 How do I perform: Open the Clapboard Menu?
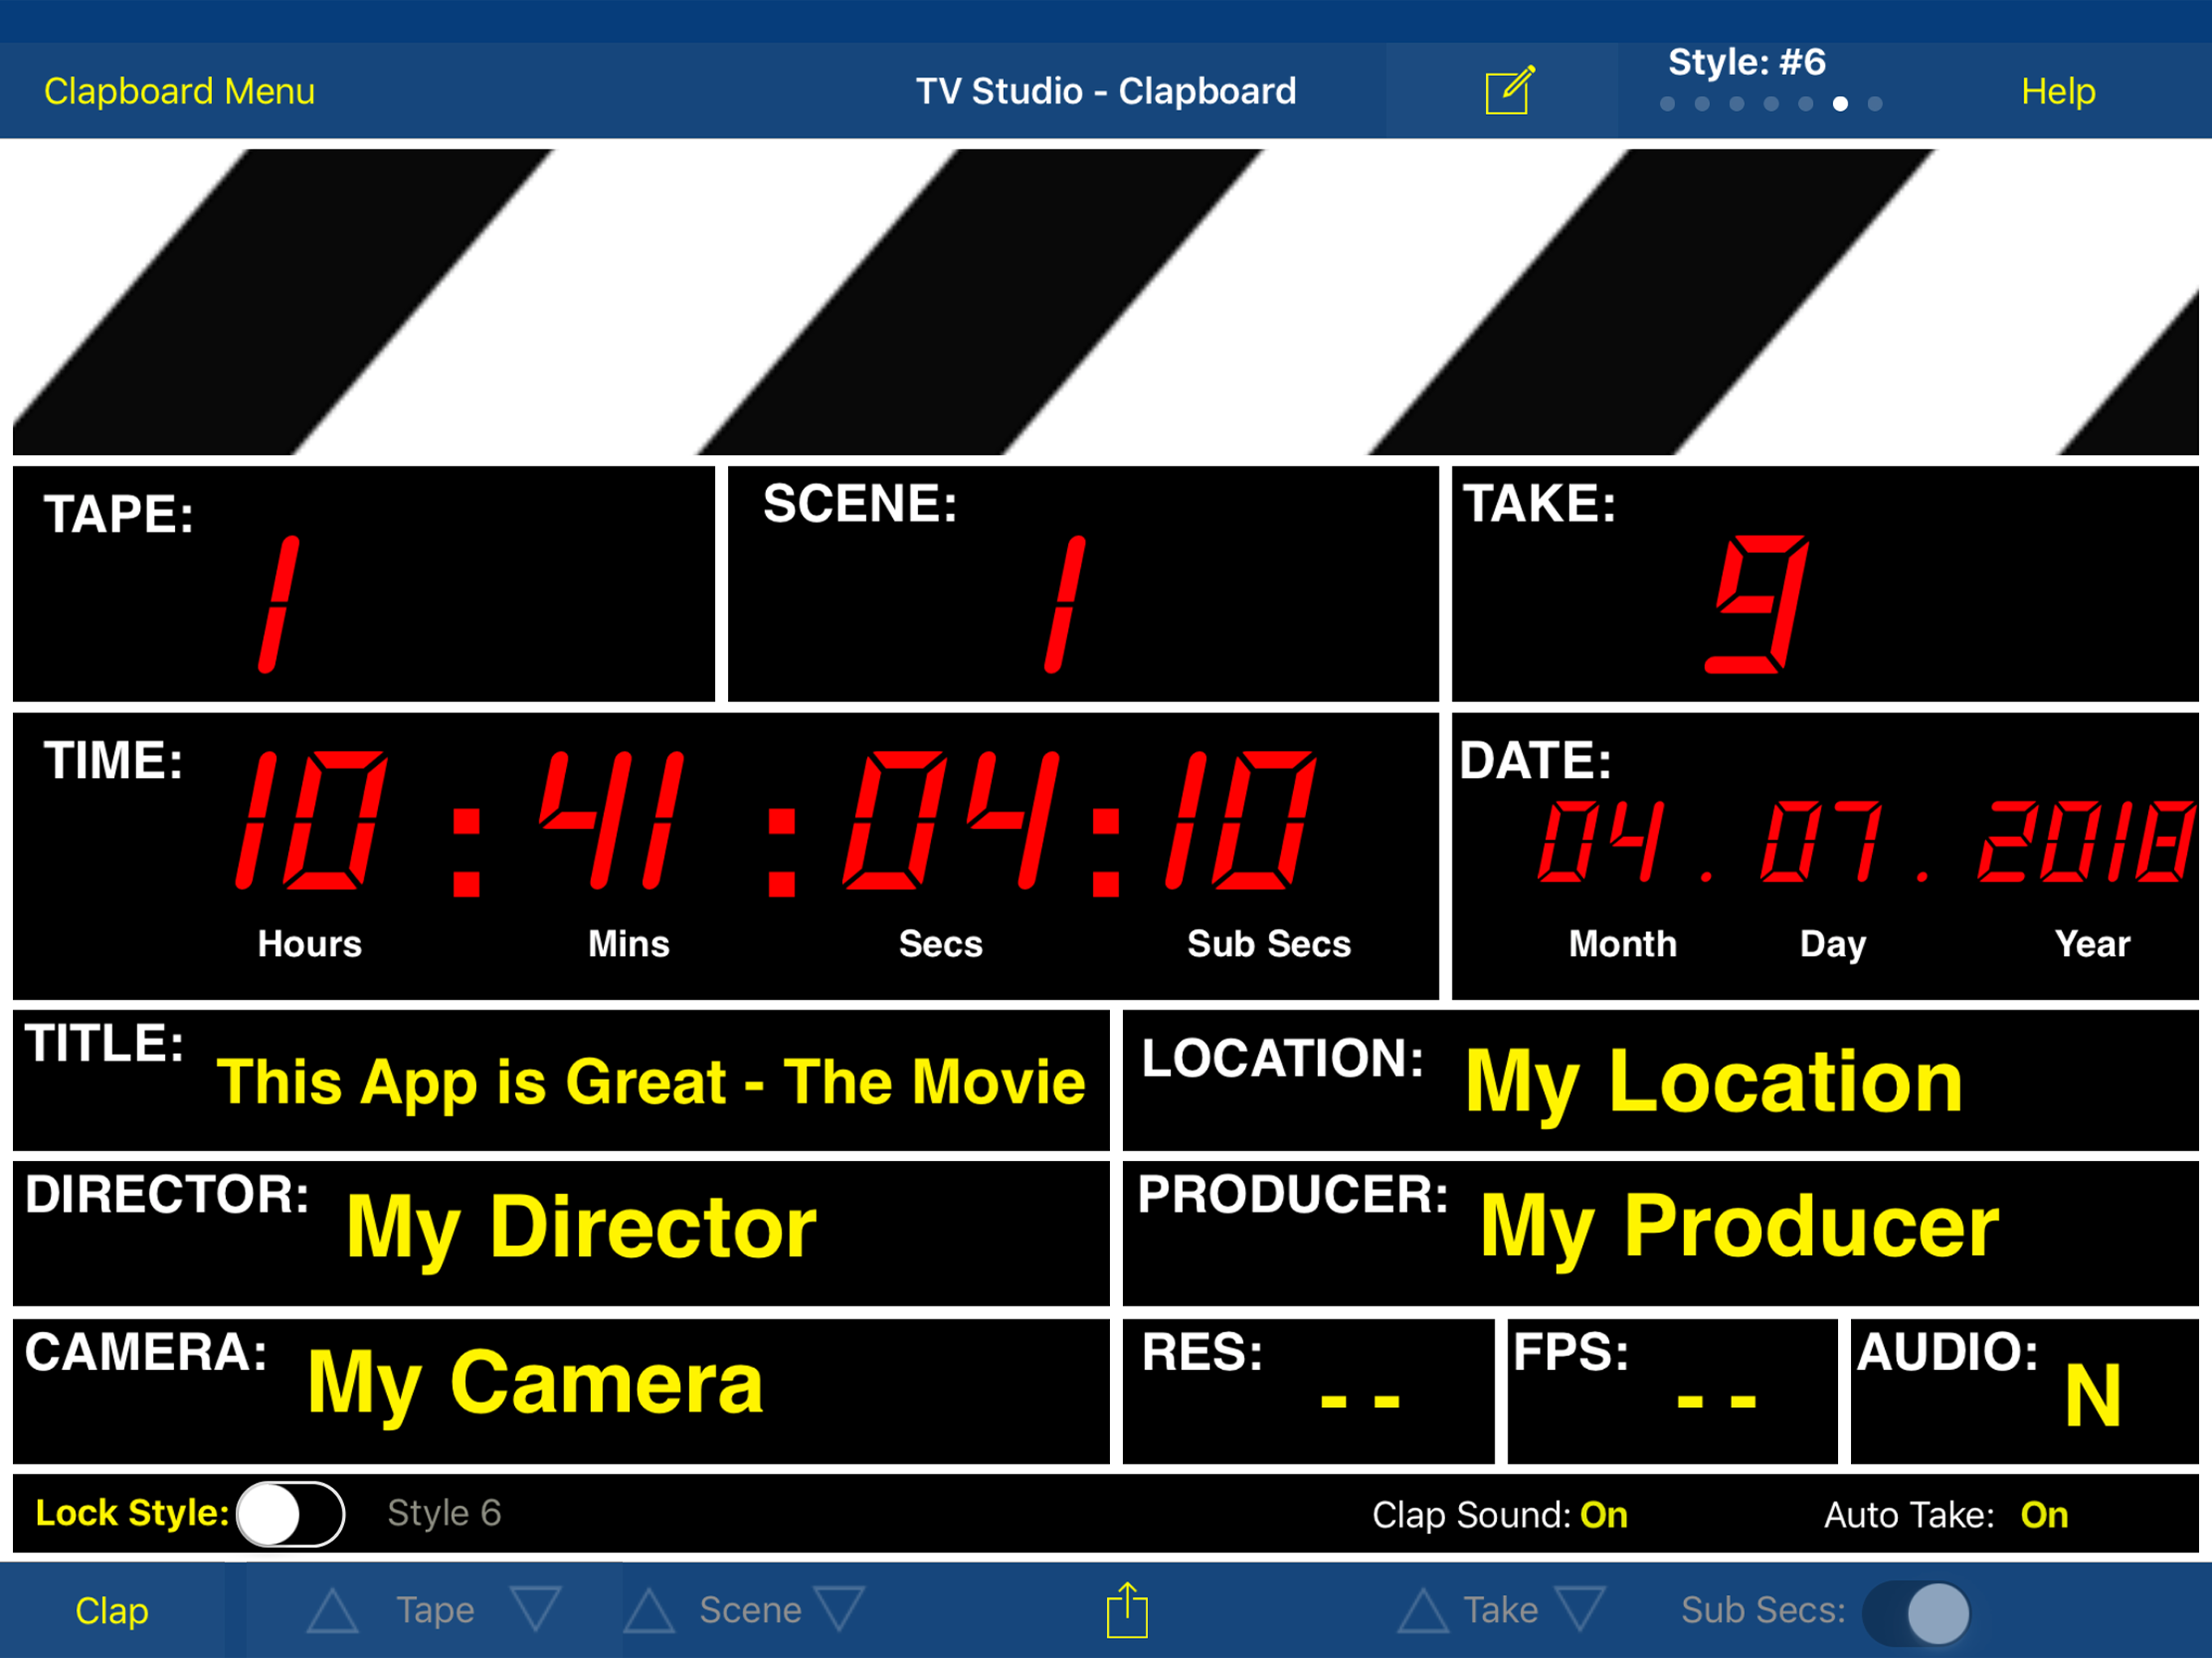click(179, 91)
